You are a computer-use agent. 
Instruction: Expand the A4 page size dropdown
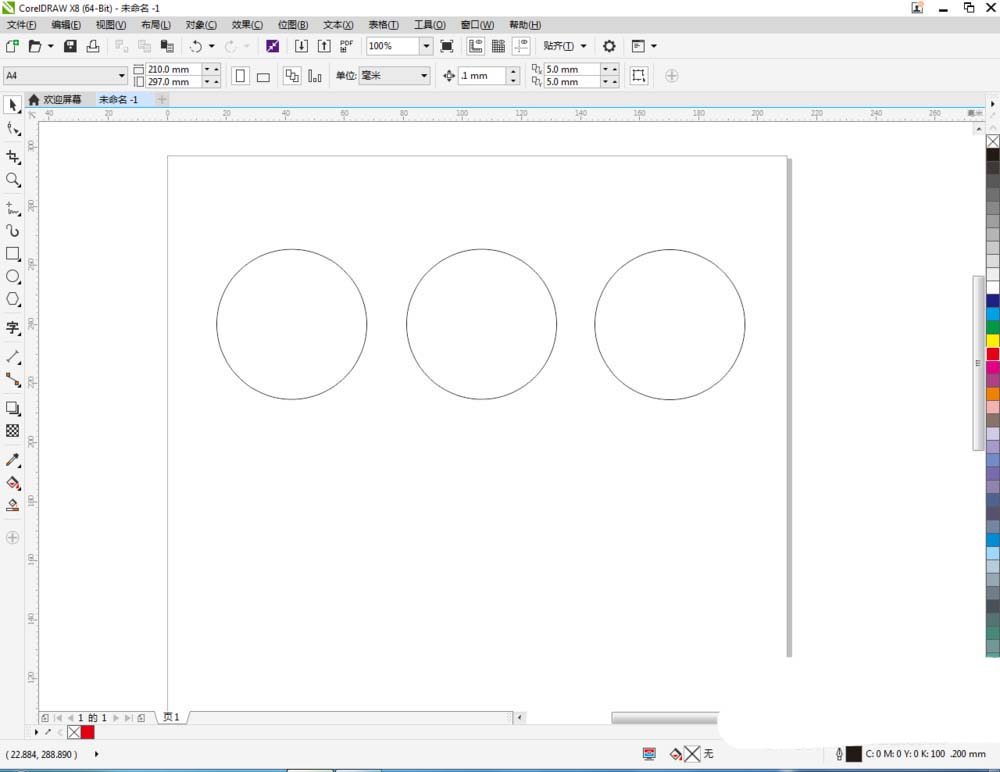point(122,76)
